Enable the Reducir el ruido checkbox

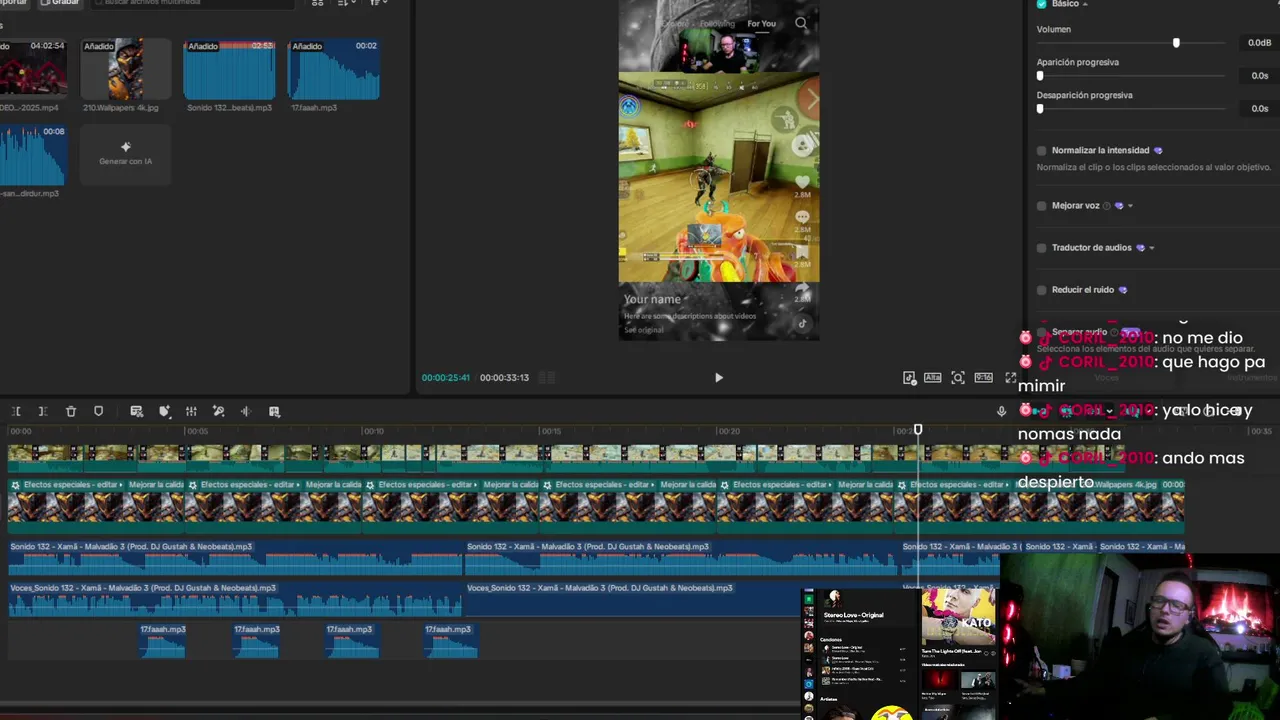[1042, 290]
